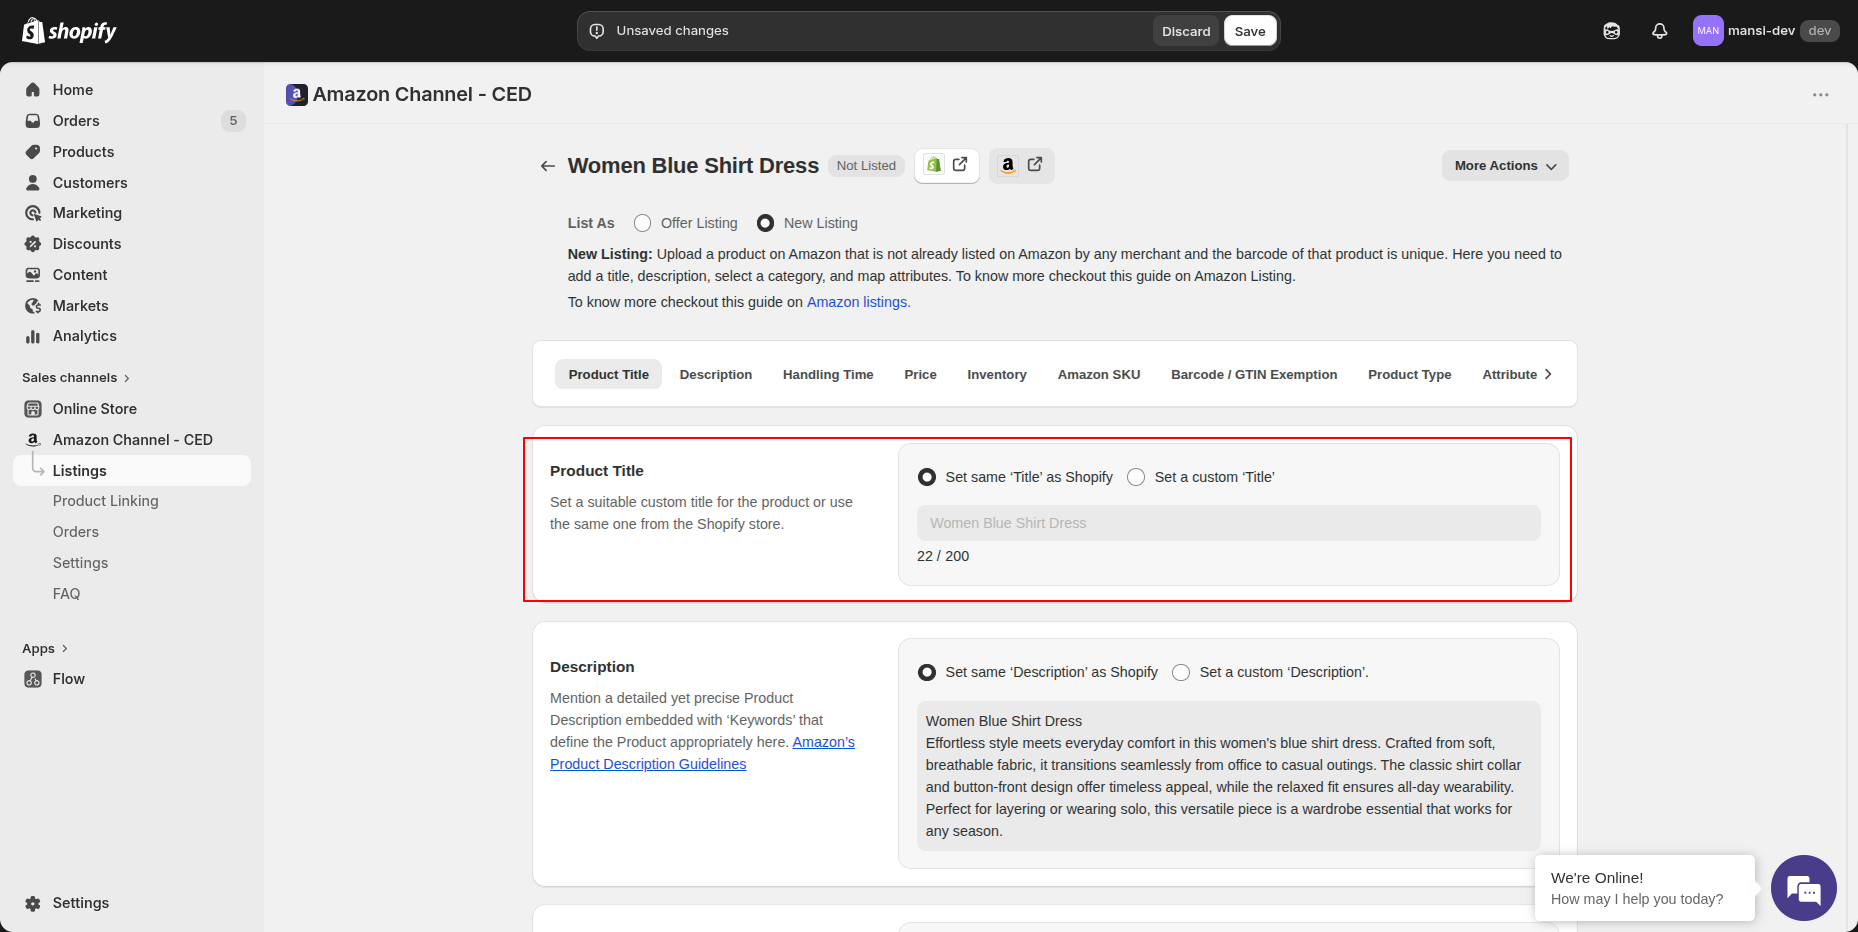Discard unsaved changes
Viewport: 1858px width, 932px height.
click(x=1186, y=31)
